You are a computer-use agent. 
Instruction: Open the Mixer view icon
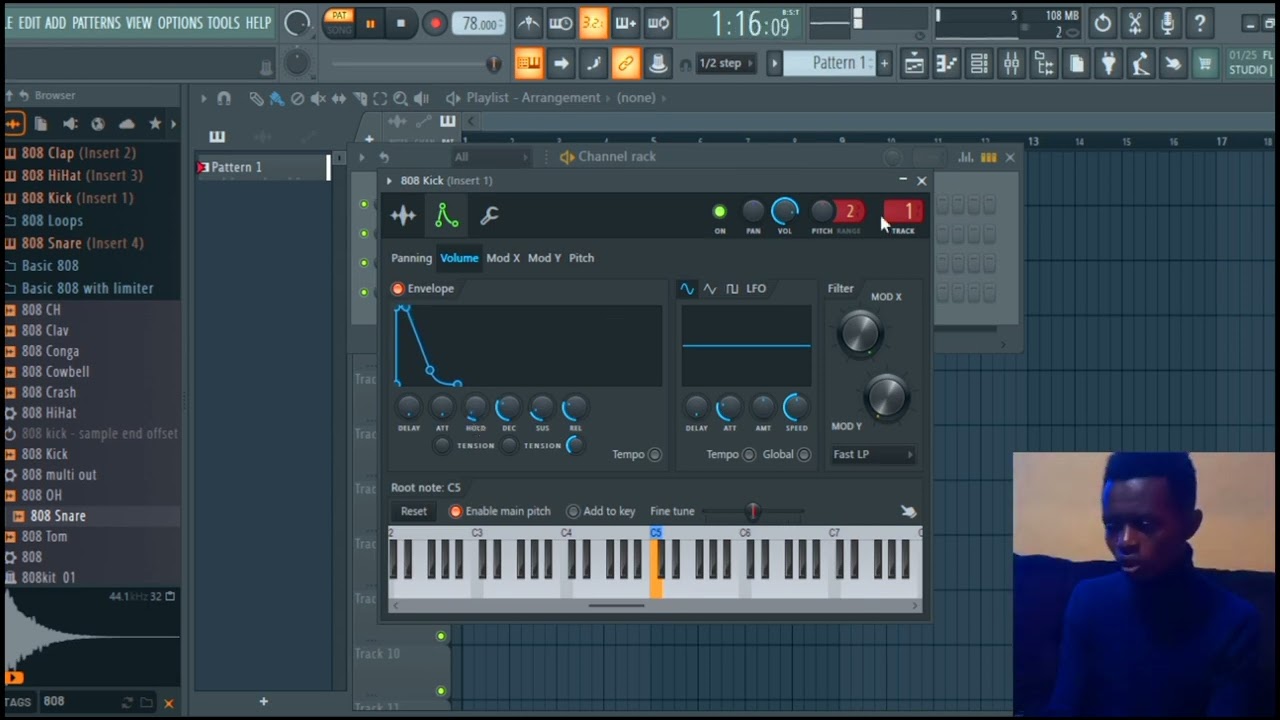1012,65
